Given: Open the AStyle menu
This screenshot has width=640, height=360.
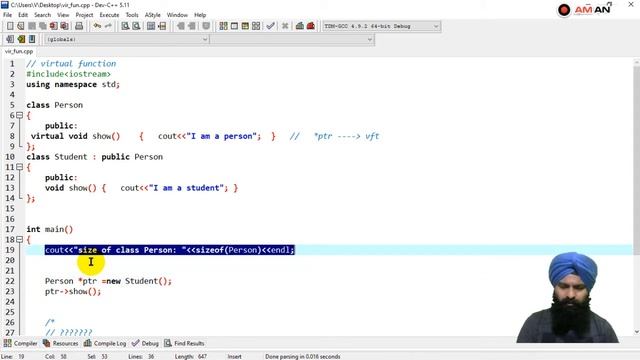Looking at the screenshot, I should pyautogui.click(x=153, y=15).
